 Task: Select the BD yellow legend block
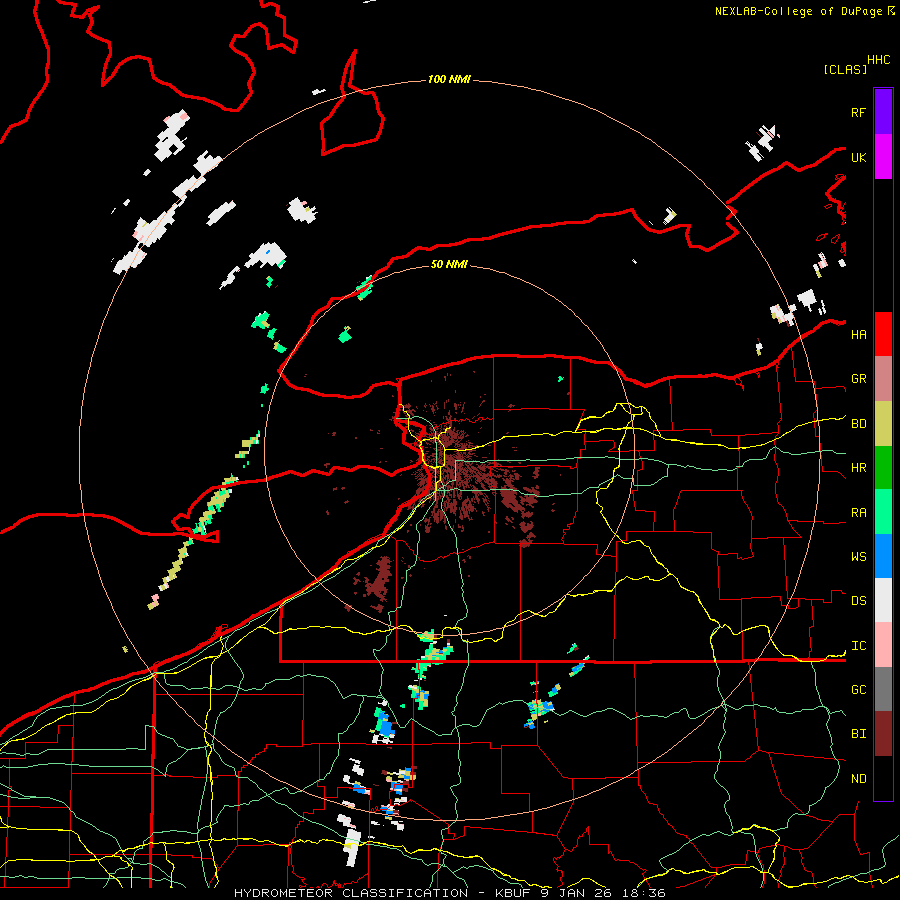883,424
